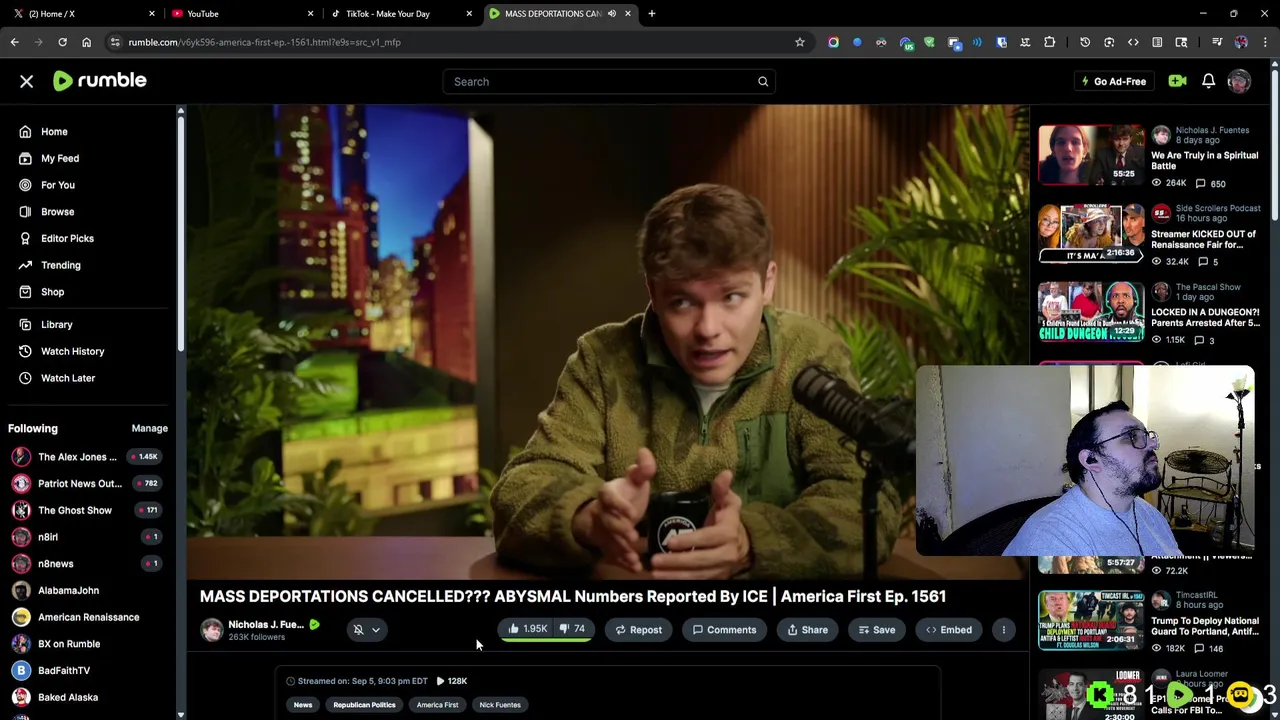The width and height of the screenshot is (1280, 720).
Task: Open the Chrome three-dot menu
Action: tap(1265, 42)
